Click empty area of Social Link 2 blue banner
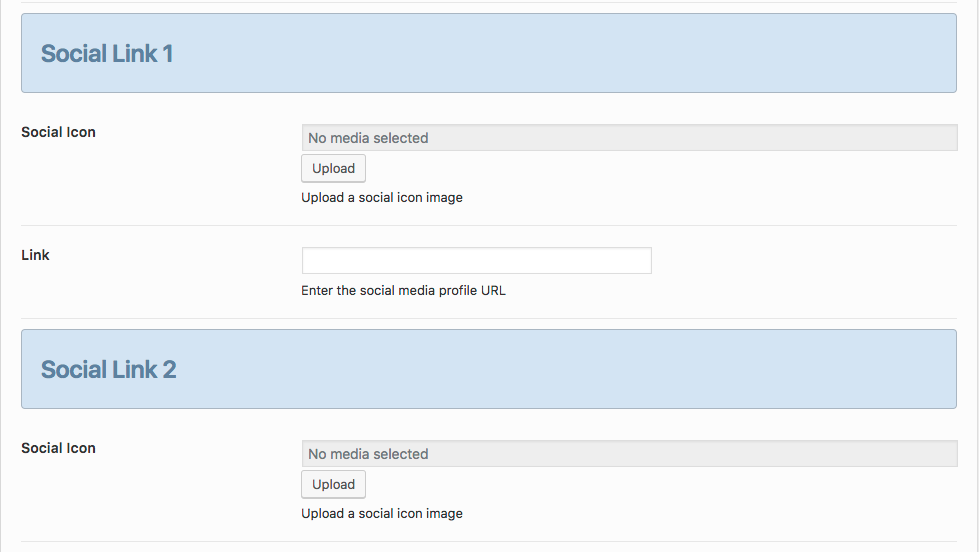The height and width of the screenshot is (552, 979). [562, 370]
